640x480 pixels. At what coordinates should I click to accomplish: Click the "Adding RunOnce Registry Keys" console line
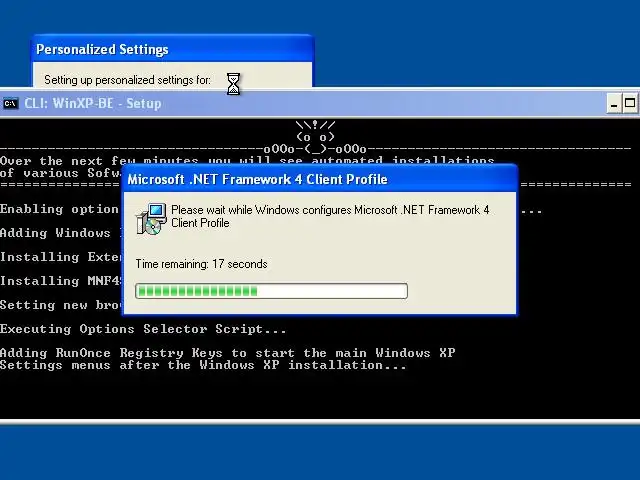(x=228, y=353)
